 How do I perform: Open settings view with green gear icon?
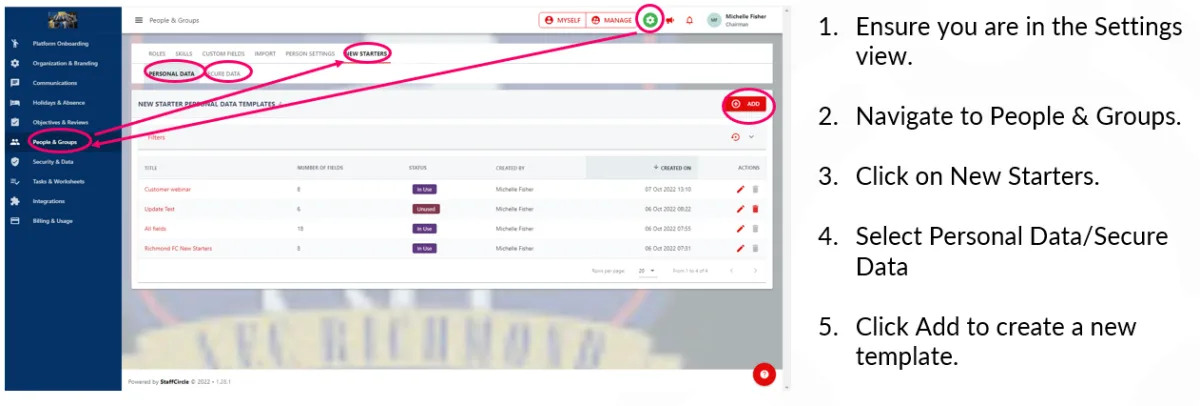[651, 20]
